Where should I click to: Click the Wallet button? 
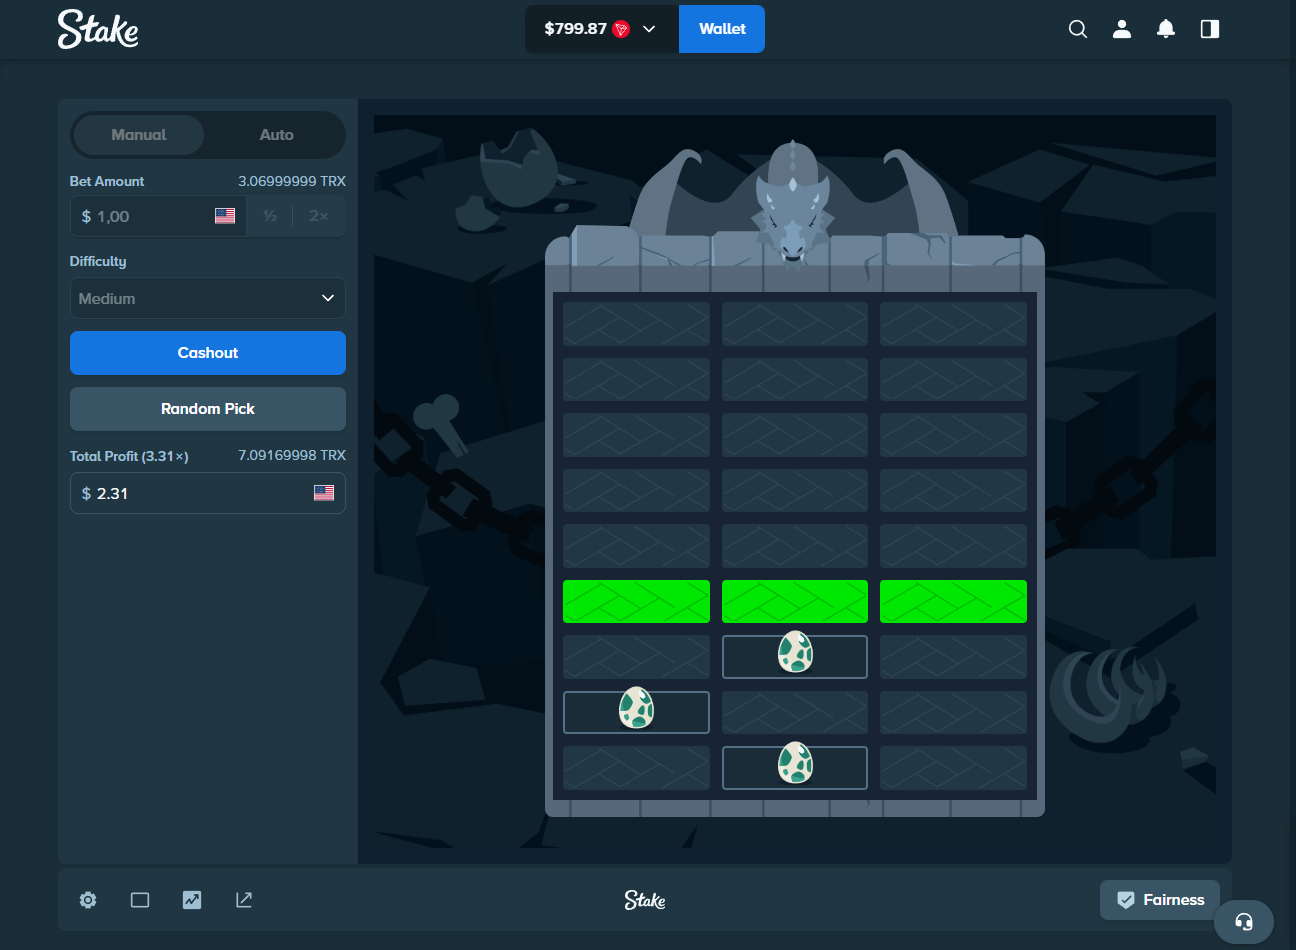(x=722, y=29)
